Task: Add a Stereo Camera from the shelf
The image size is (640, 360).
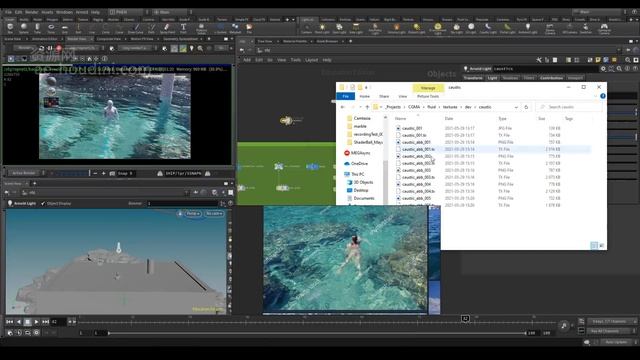Action: coord(550,29)
